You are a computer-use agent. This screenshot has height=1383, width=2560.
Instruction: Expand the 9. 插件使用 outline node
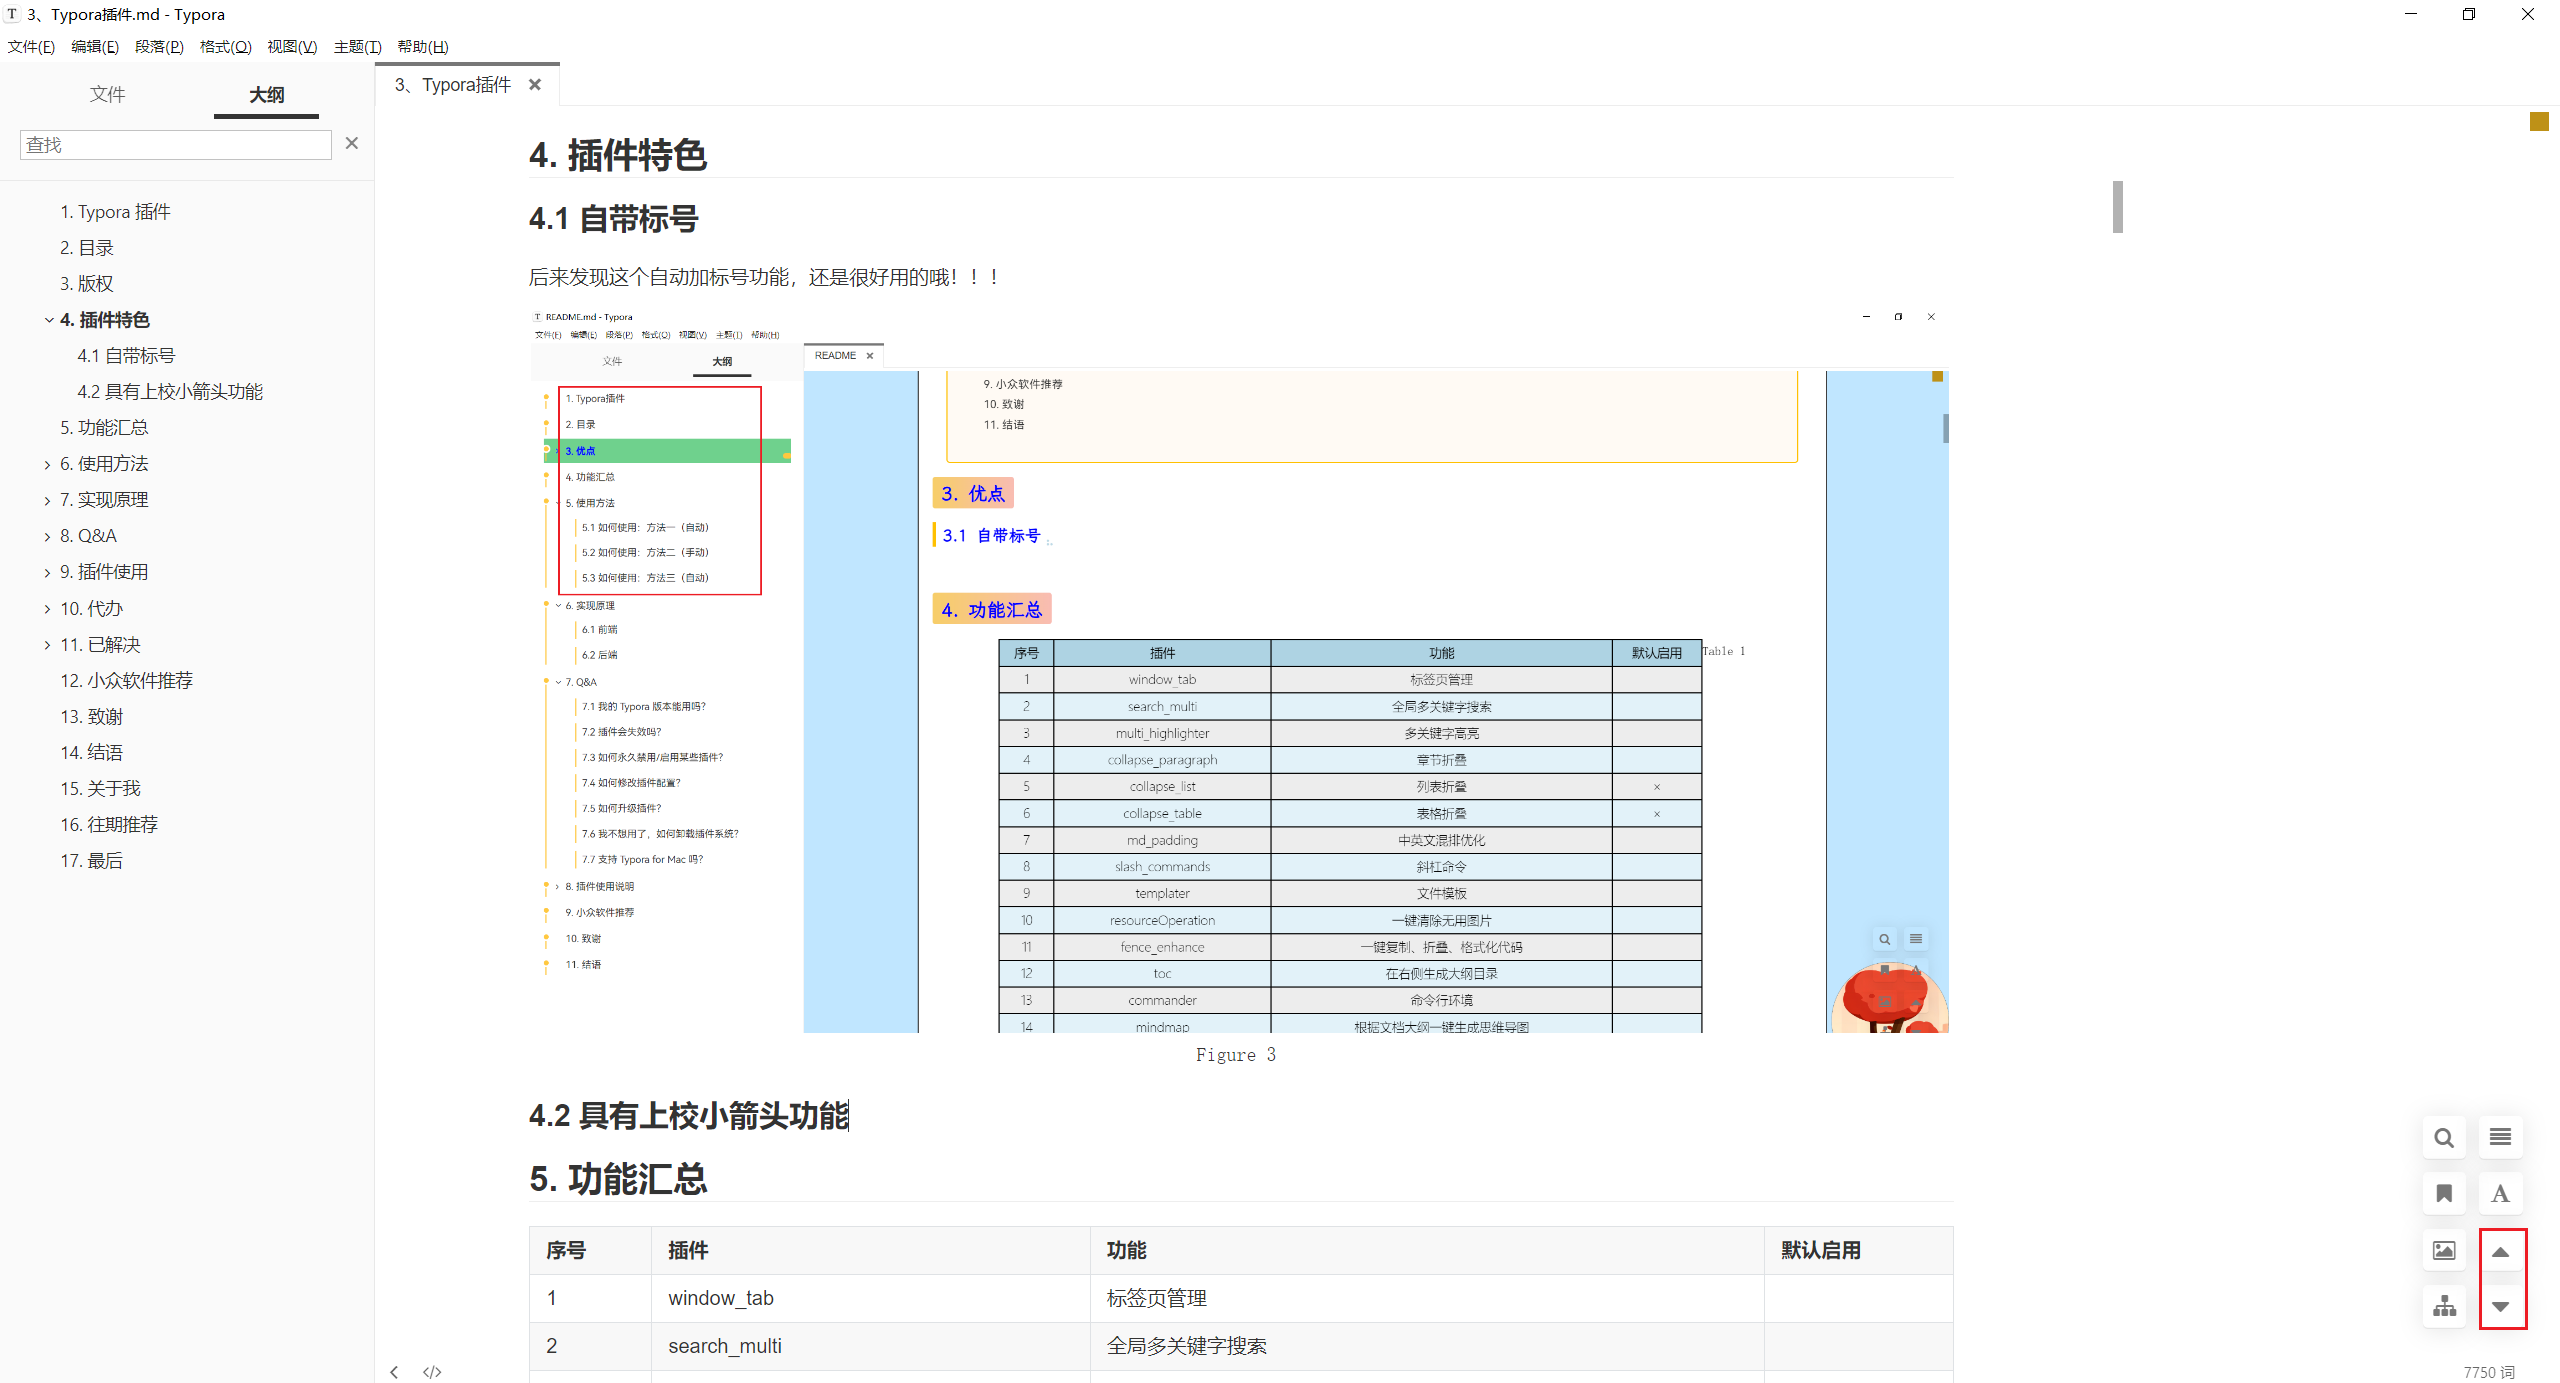pos(48,572)
